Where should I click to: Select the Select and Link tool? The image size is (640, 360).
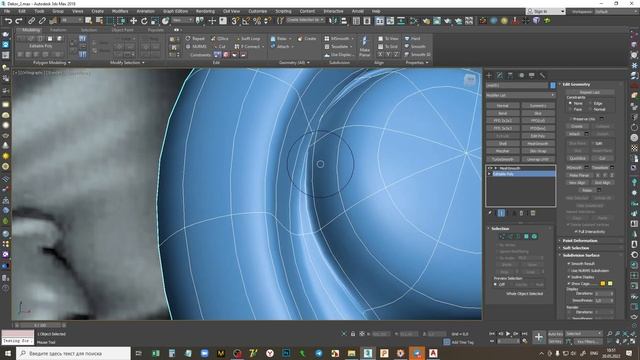point(31,20)
